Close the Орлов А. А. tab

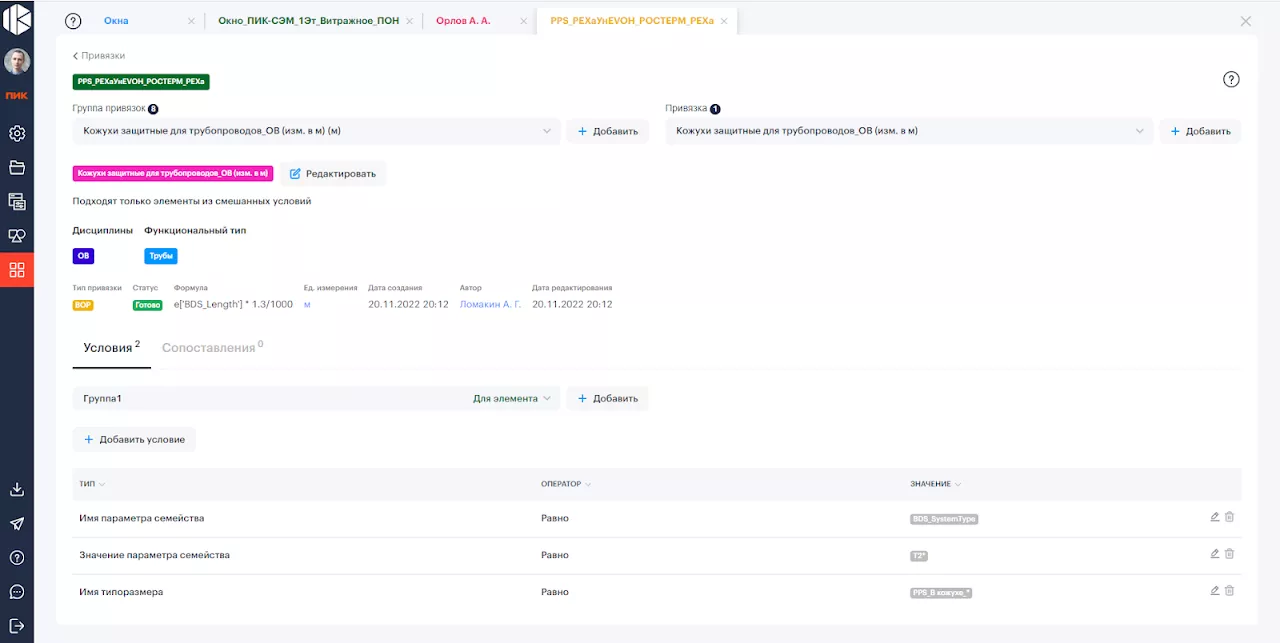[525, 21]
